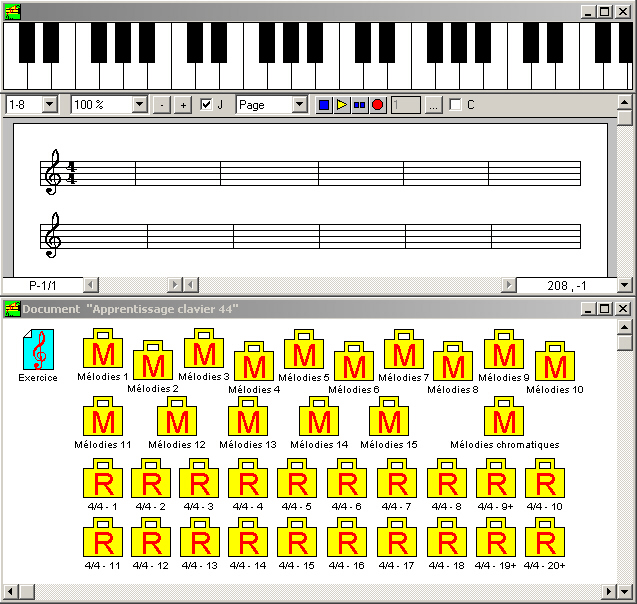This screenshot has height=604, width=637.
Task: Open the rhythm bag 4/4 - 8
Action: pos(447,478)
